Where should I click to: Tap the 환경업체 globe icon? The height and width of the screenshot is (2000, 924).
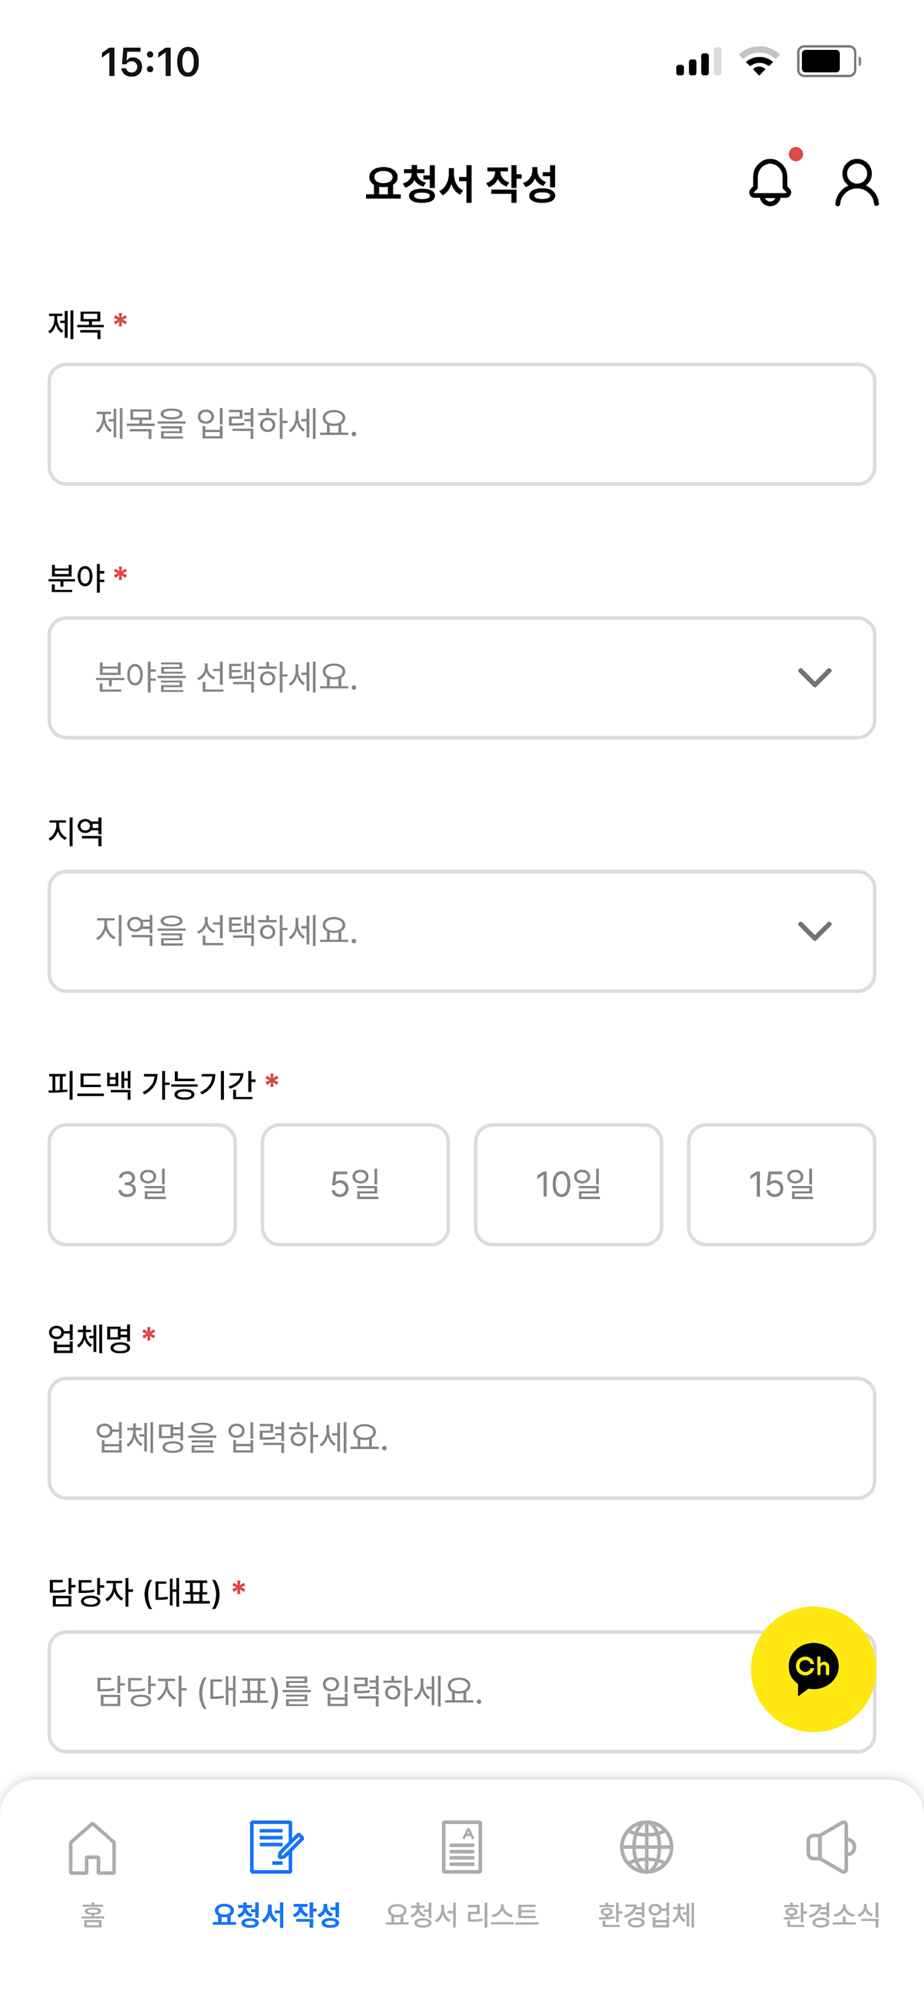pyautogui.click(x=647, y=1847)
